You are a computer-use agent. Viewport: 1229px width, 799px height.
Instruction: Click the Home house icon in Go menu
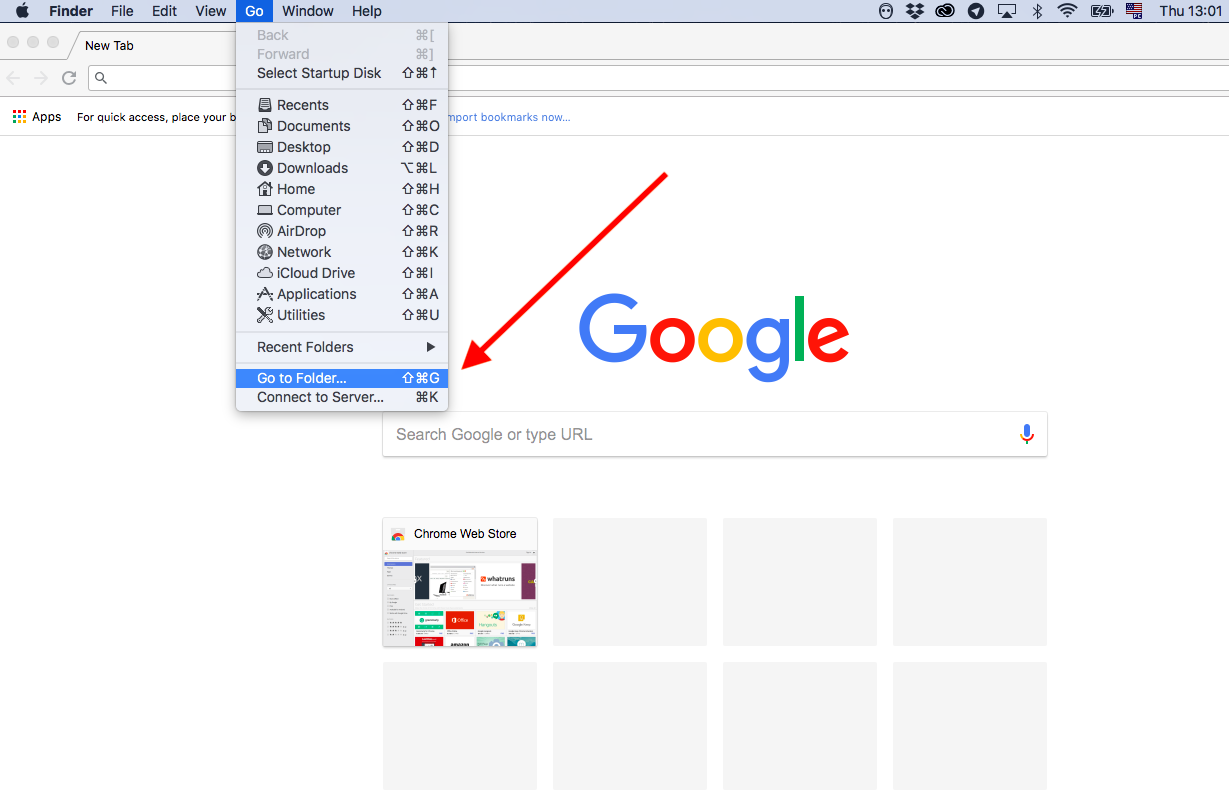265,189
